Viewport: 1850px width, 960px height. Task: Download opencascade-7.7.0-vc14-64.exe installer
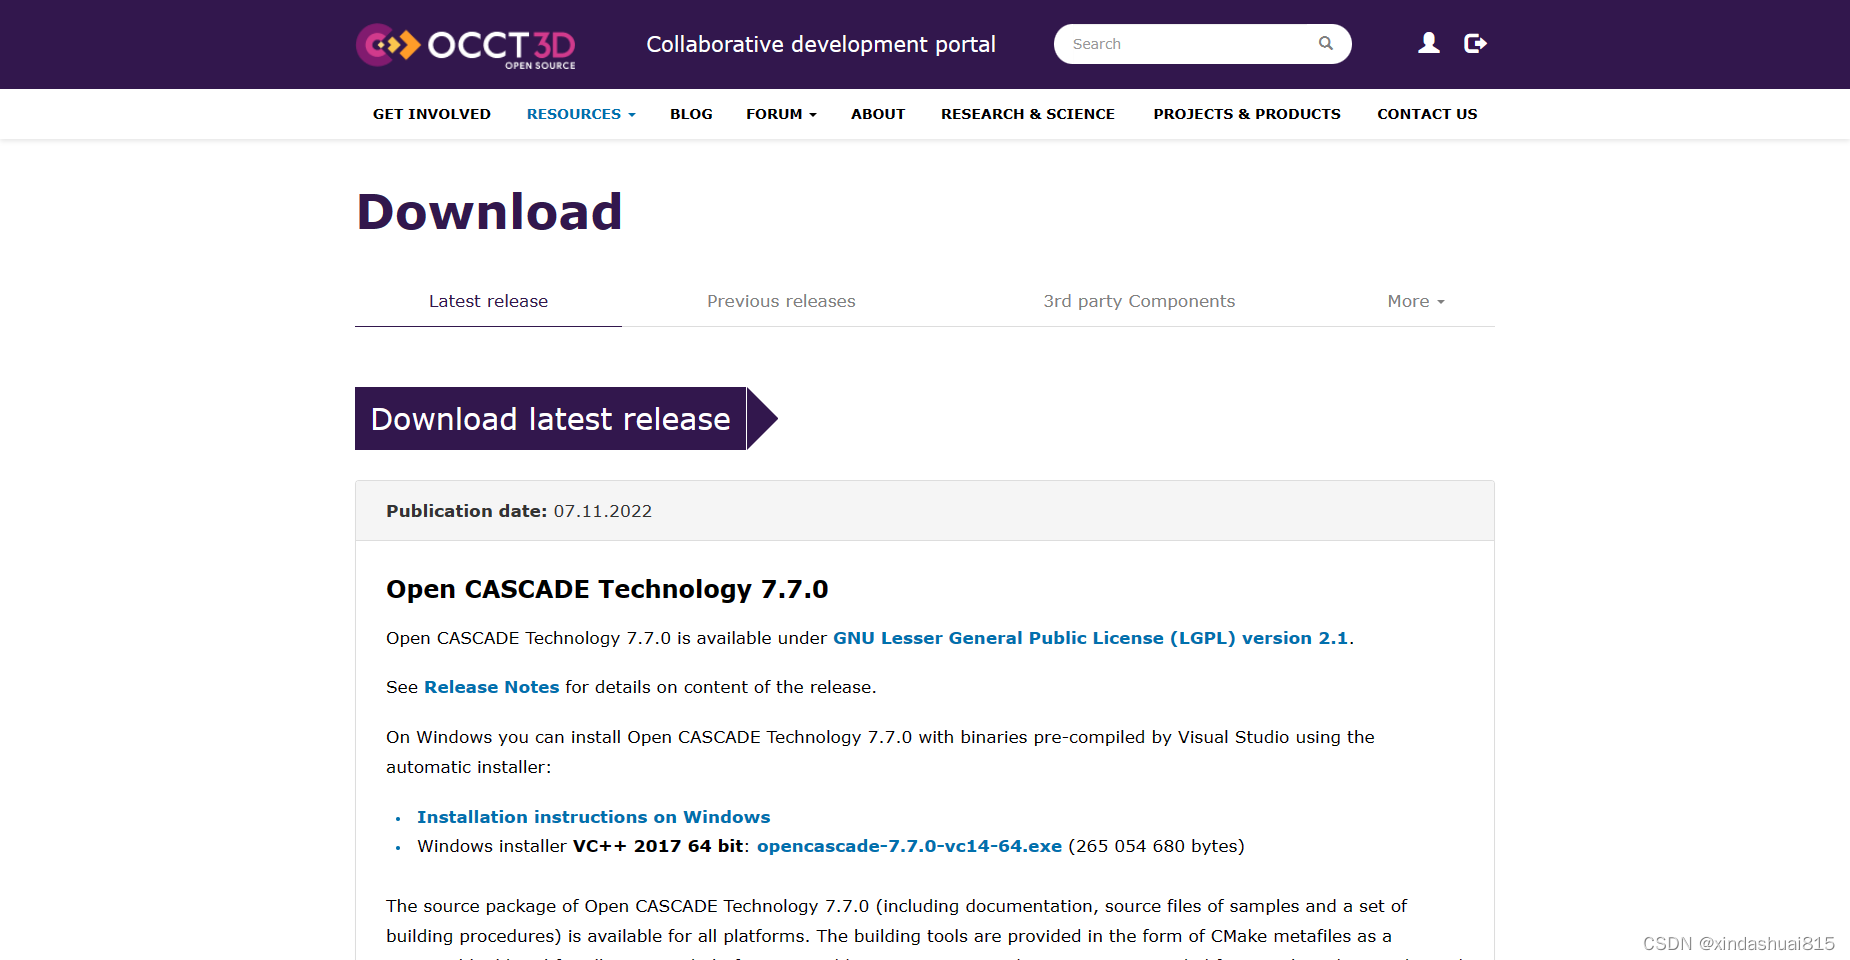(x=909, y=846)
